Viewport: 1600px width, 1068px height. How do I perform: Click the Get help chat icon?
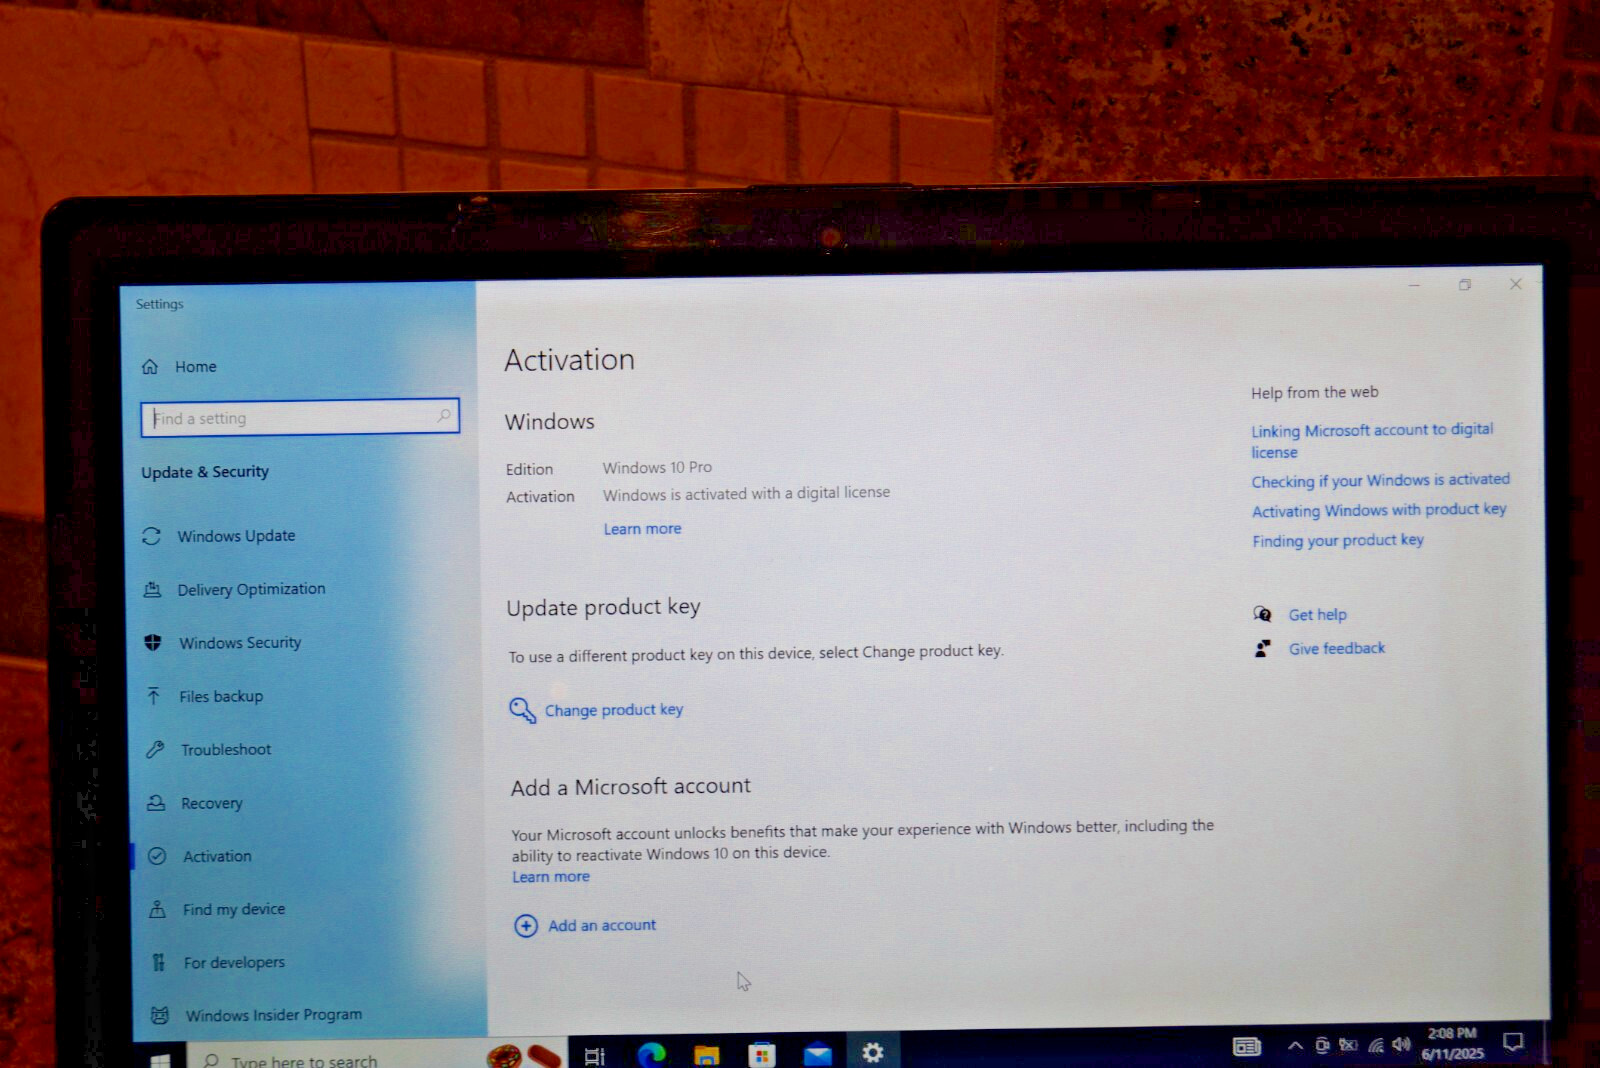point(1263,614)
